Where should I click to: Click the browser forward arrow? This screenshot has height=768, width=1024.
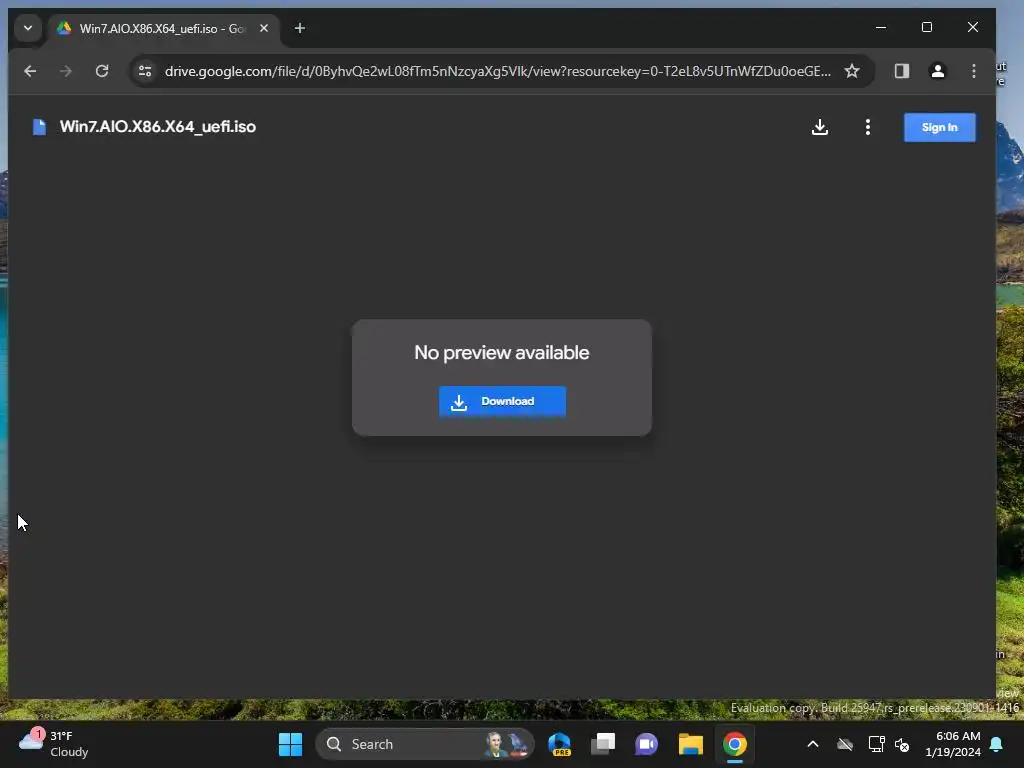point(66,71)
